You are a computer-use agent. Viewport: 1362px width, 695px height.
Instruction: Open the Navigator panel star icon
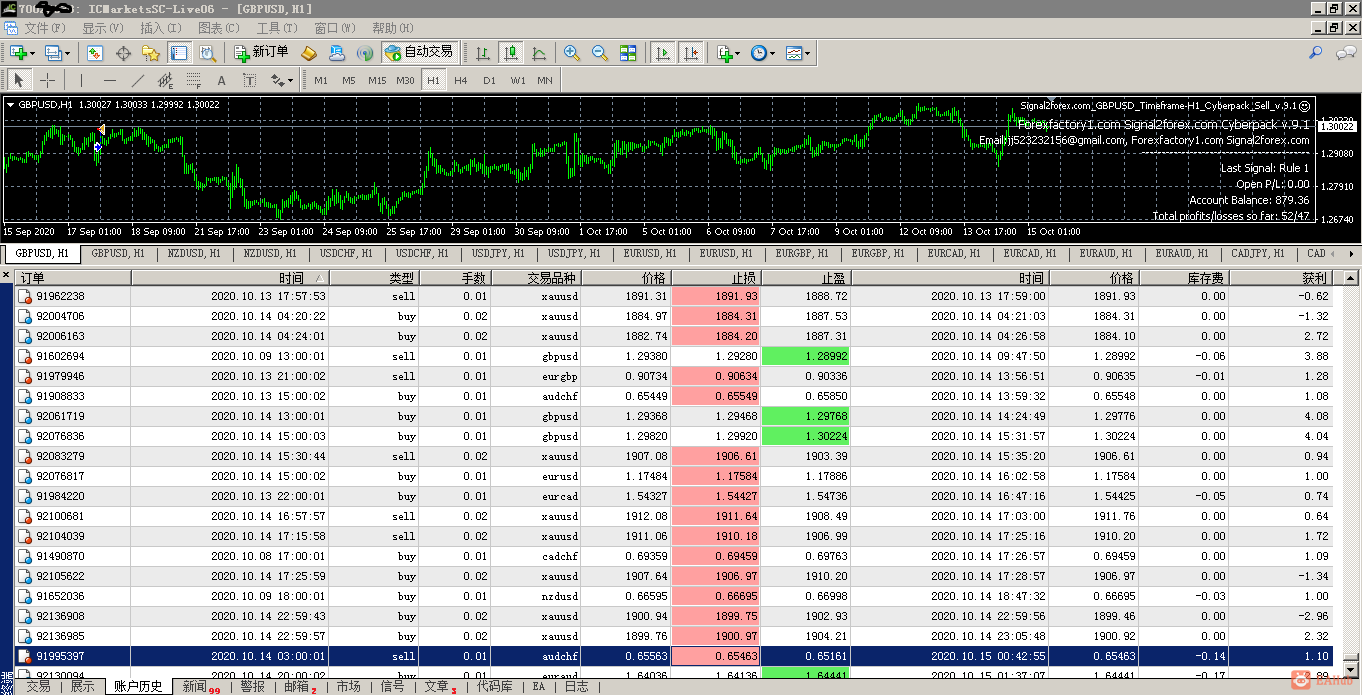(151, 53)
